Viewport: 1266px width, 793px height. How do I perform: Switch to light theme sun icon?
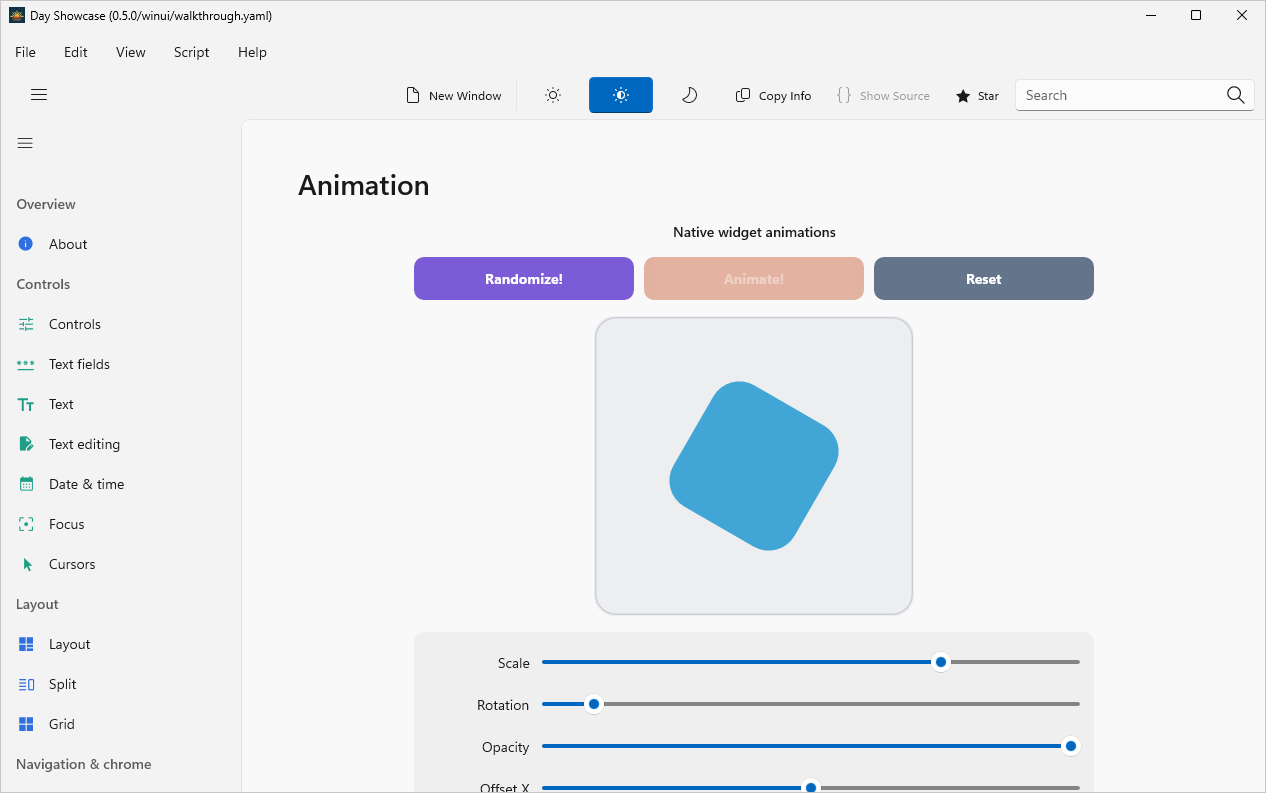[553, 95]
